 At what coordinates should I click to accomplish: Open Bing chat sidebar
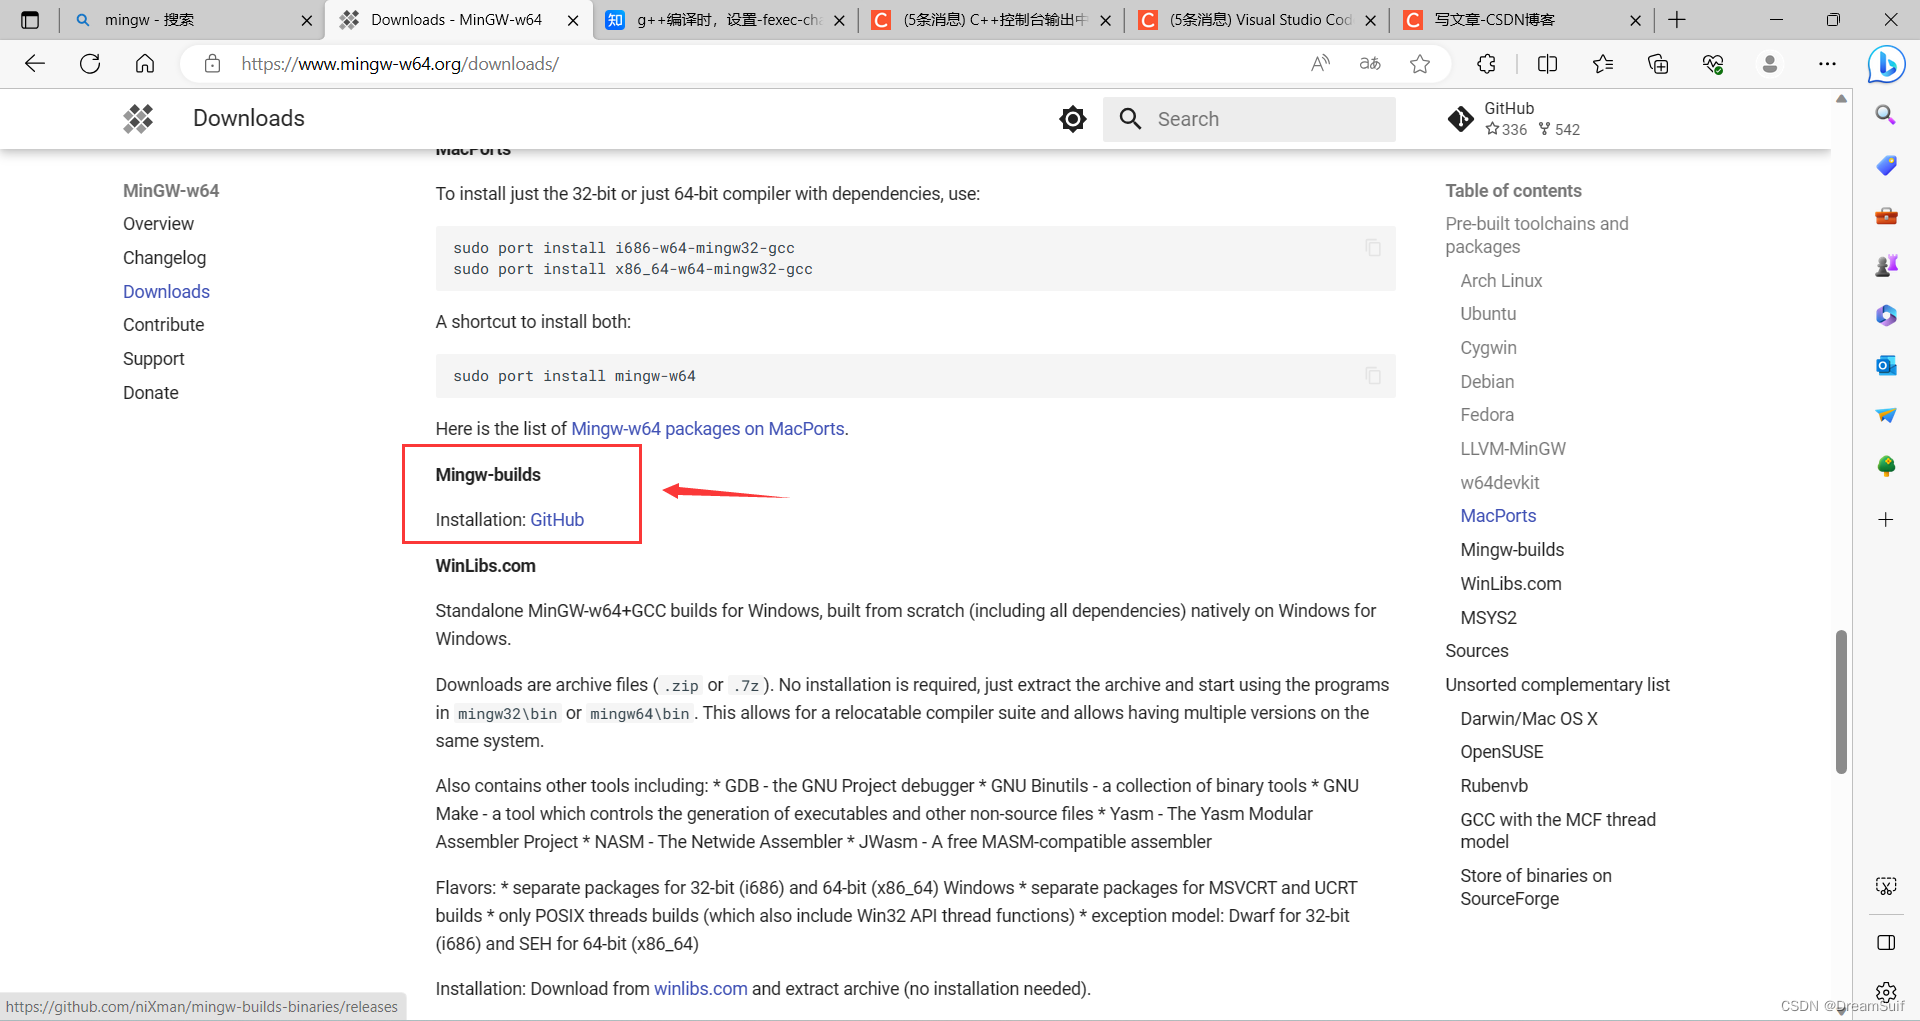click(1886, 64)
